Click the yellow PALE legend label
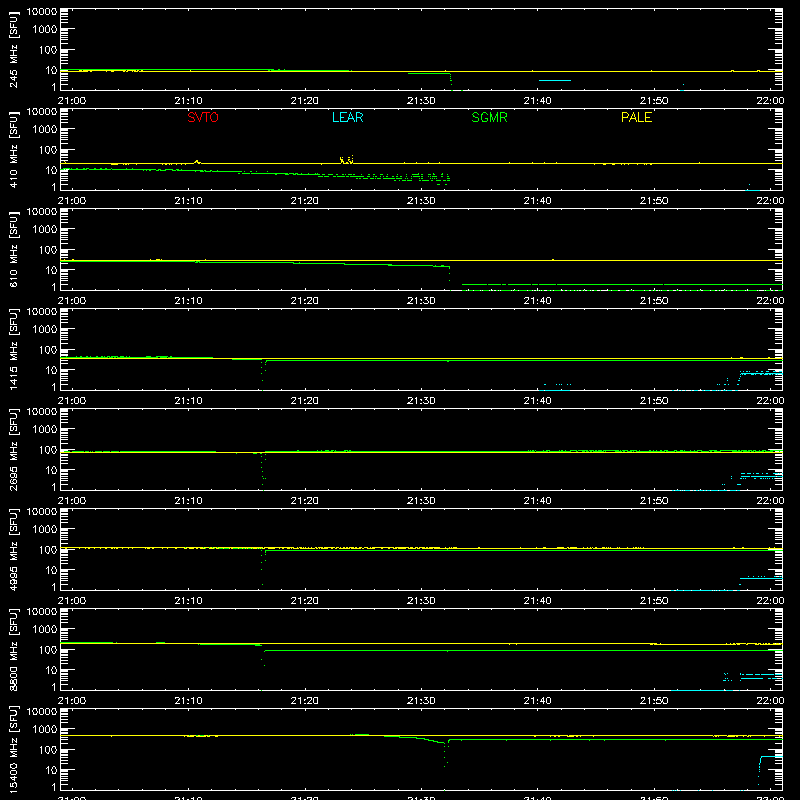 636,117
